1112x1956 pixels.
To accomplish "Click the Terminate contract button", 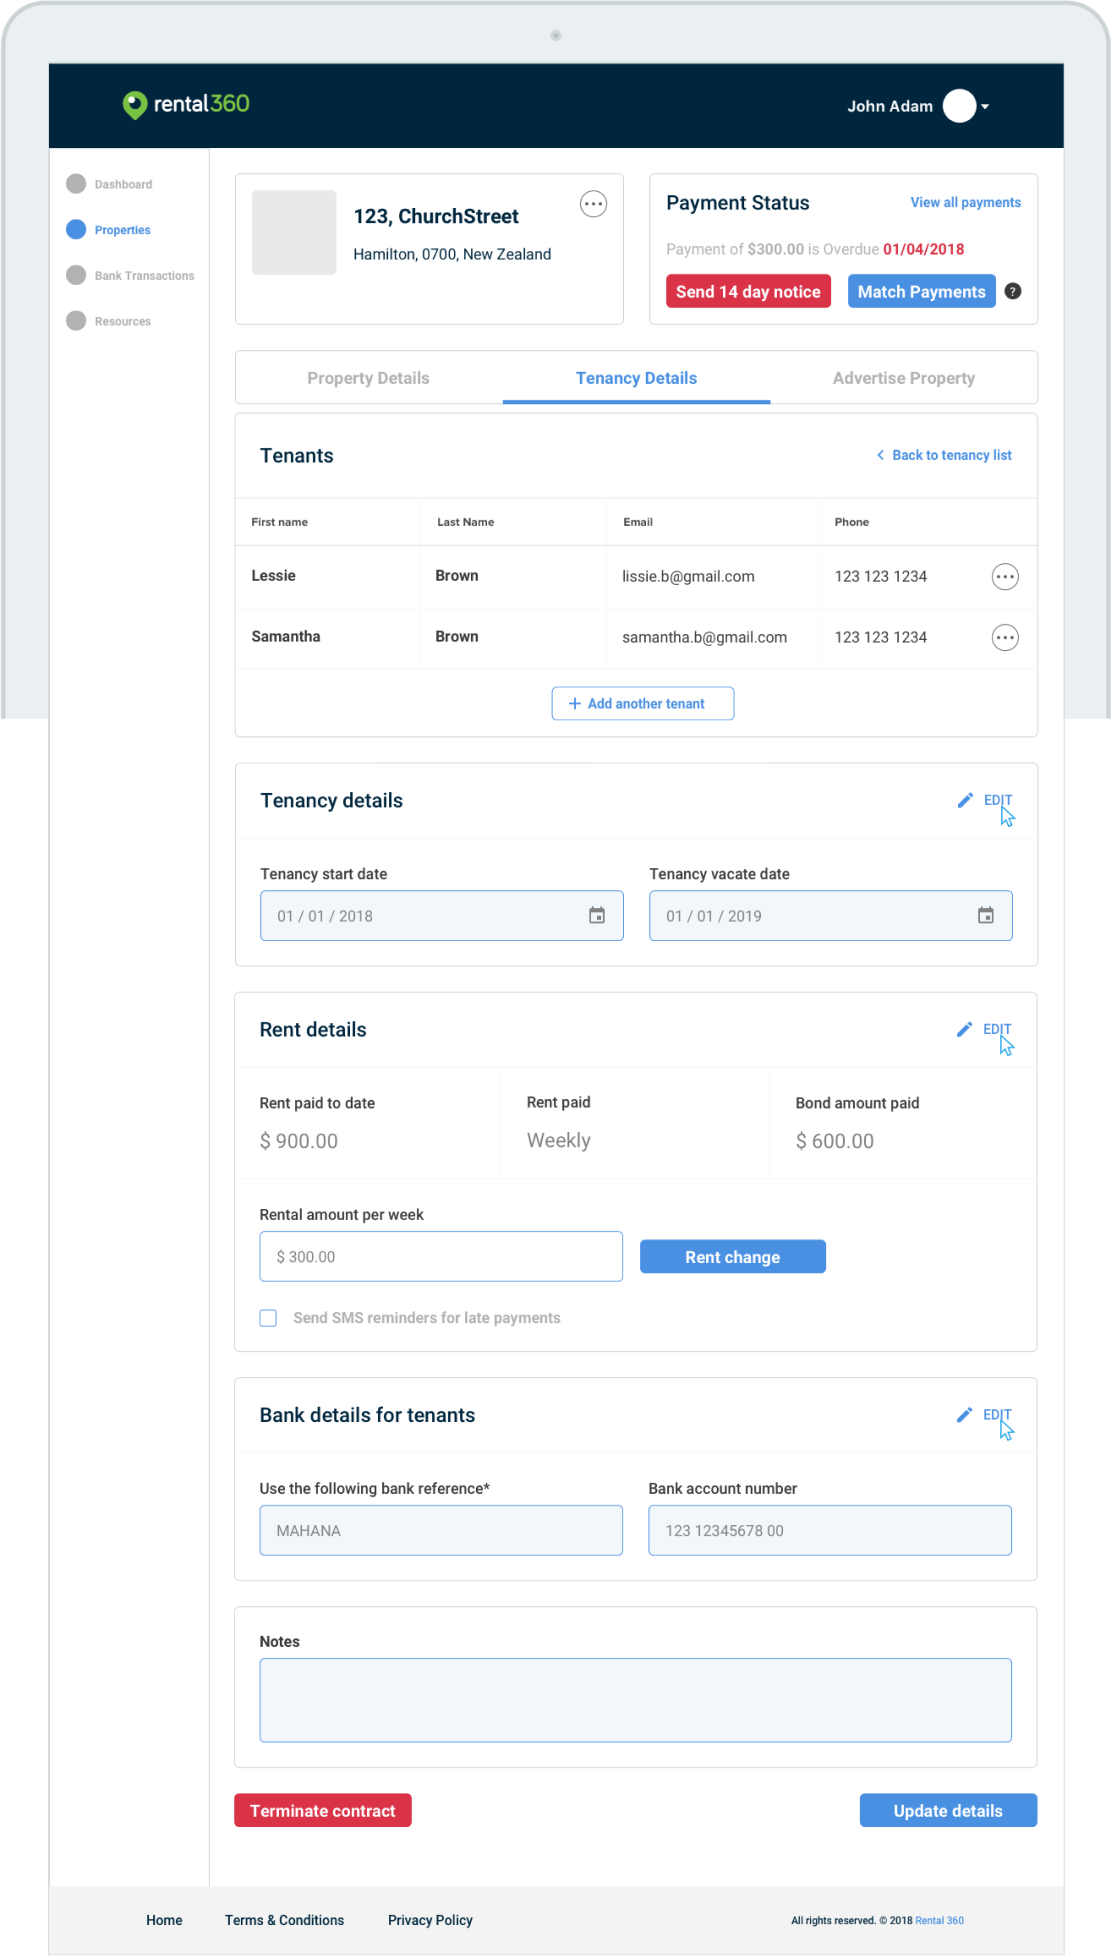I will (323, 1810).
